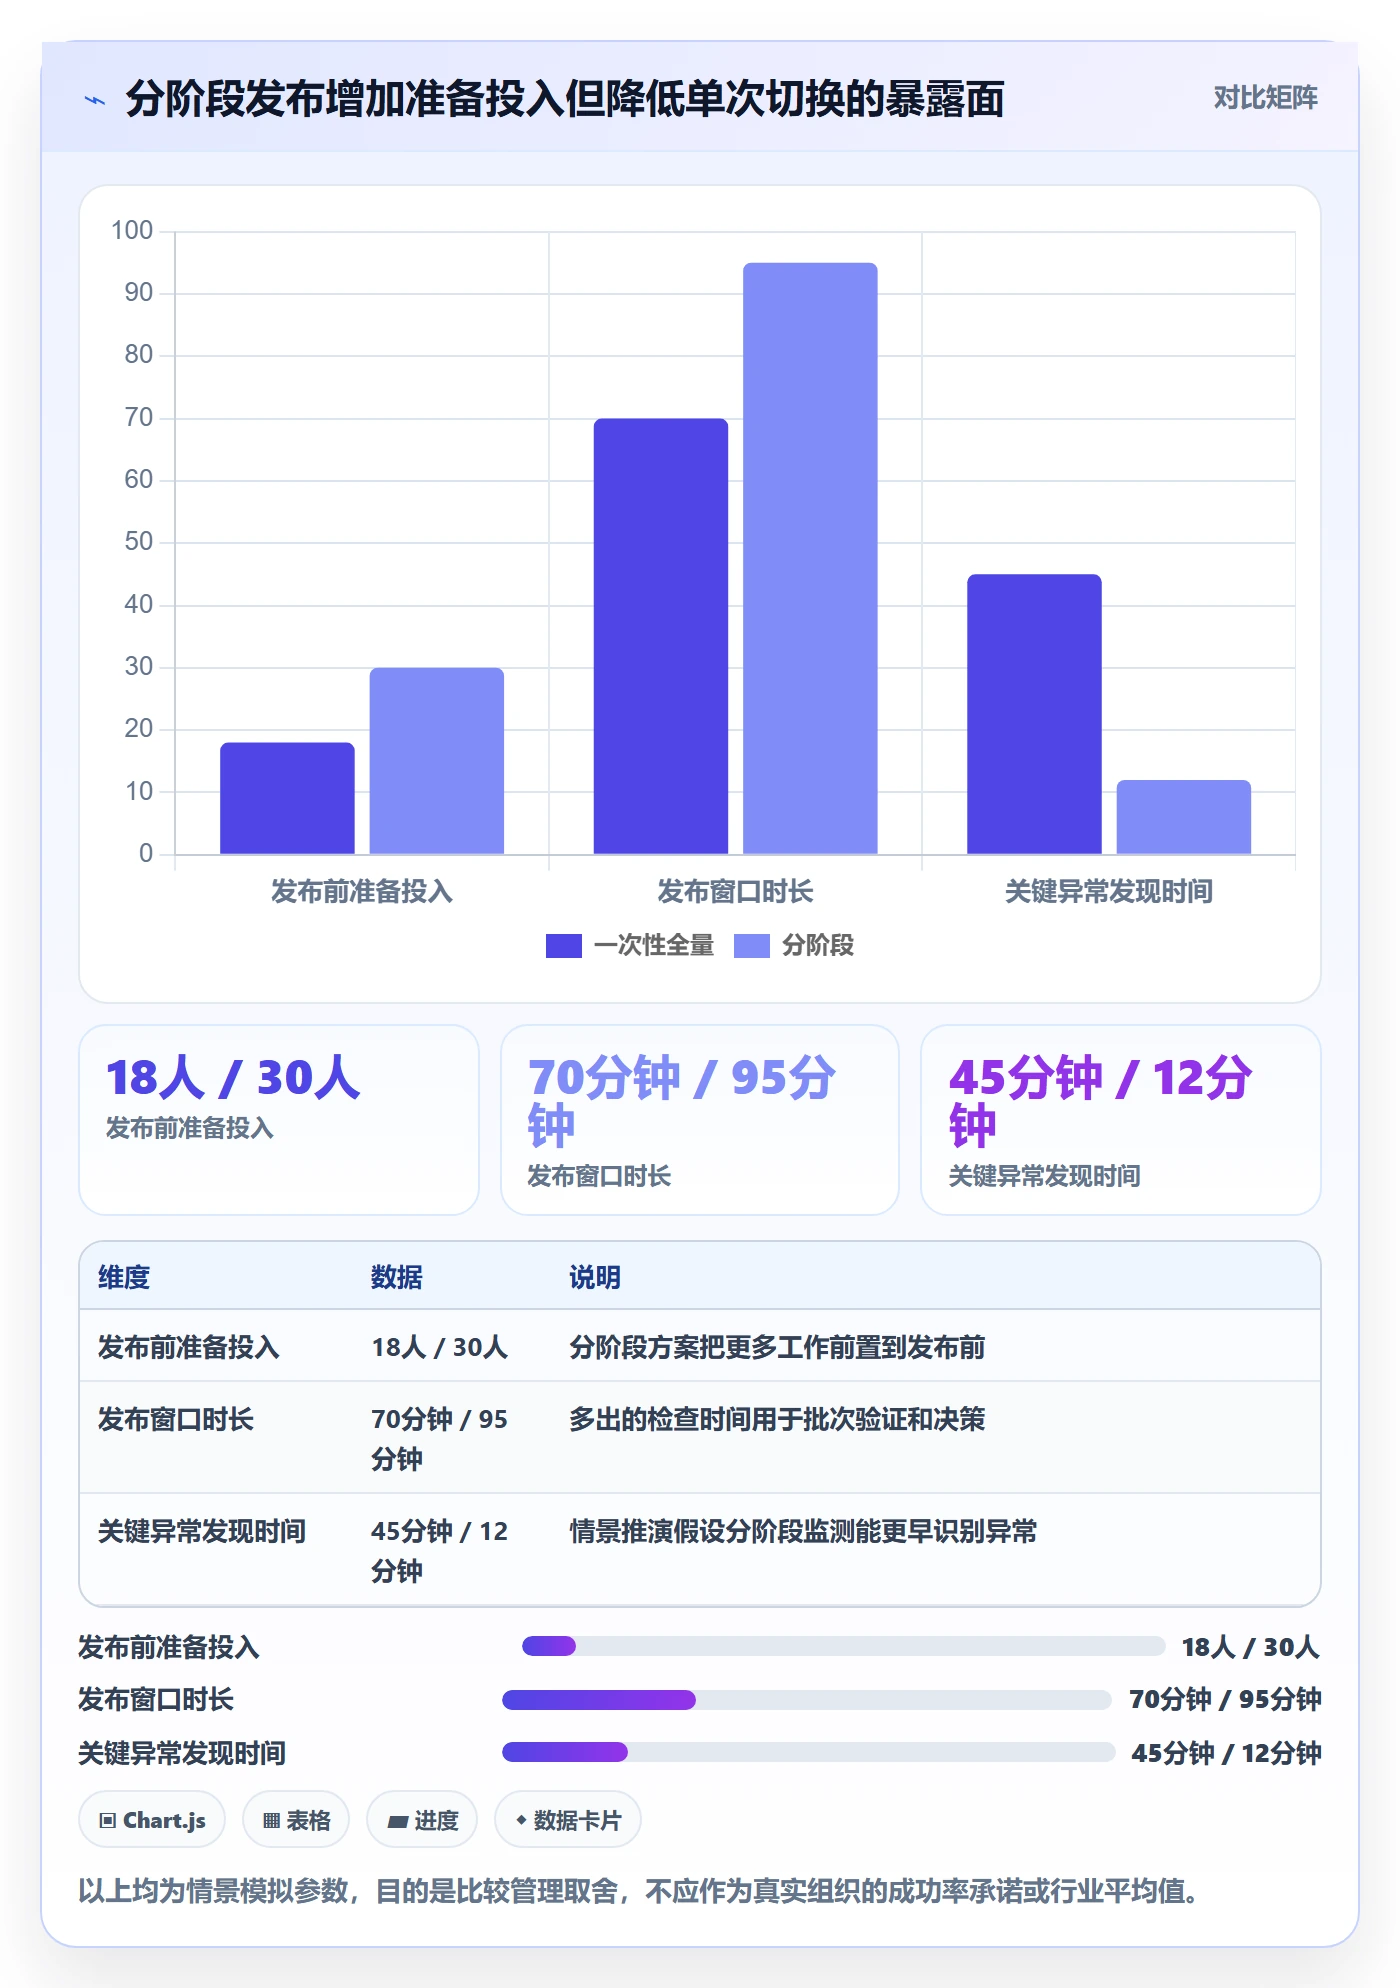This screenshot has height=1988, width=1400.
Task: Click the 表格 tag chip
Action: [x=296, y=1820]
